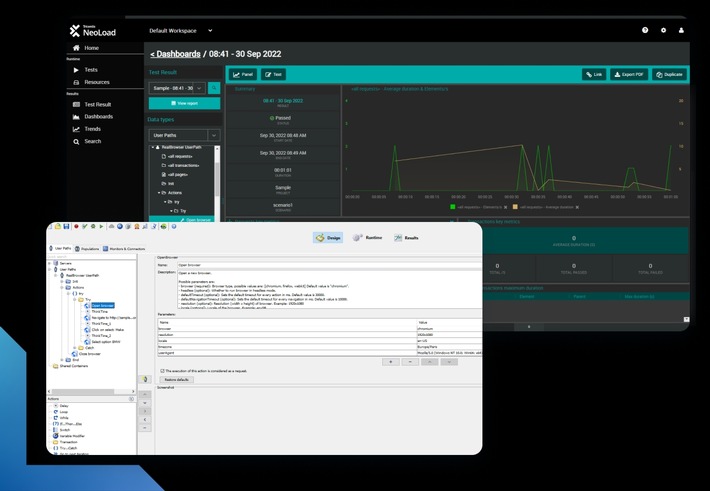Click the plus button below parameters table
The height and width of the screenshot is (491, 710).
[x=391, y=361]
